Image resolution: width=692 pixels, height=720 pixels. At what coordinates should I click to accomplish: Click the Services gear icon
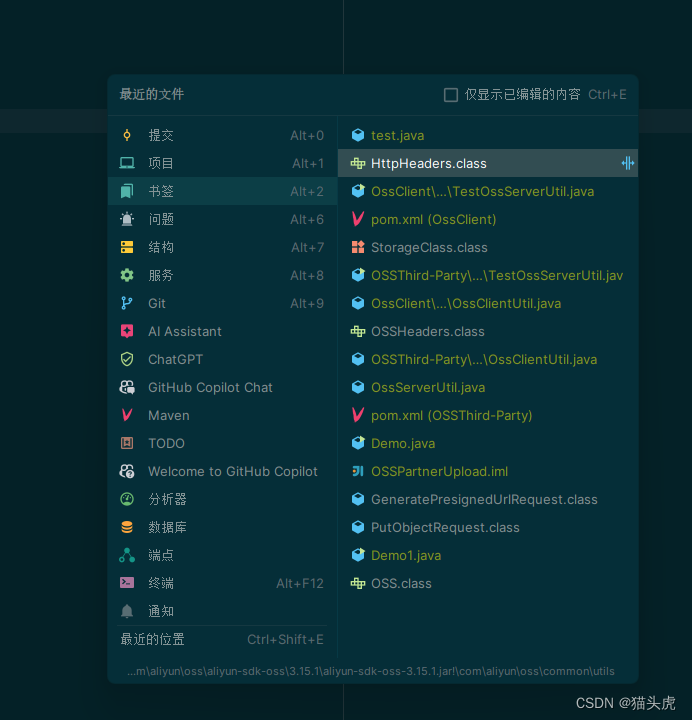click(127, 276)
